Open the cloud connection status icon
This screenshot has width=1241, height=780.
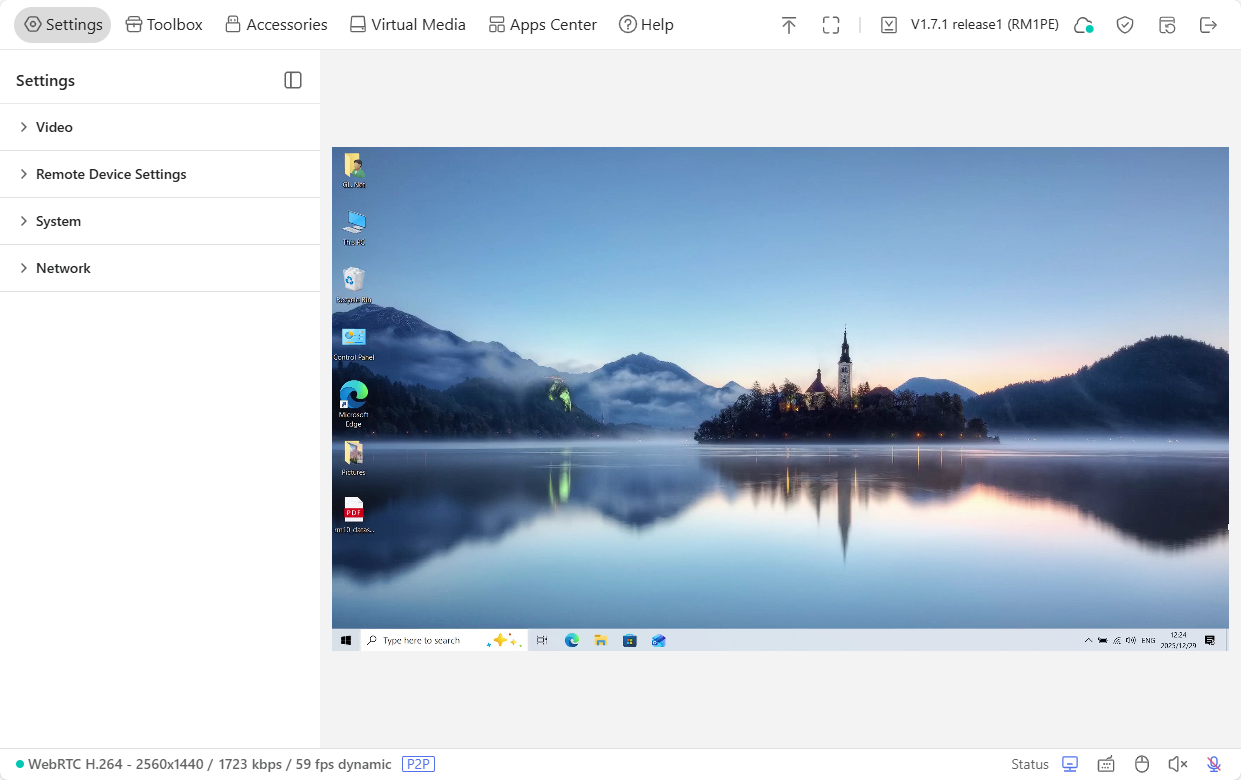[1083, 25]
